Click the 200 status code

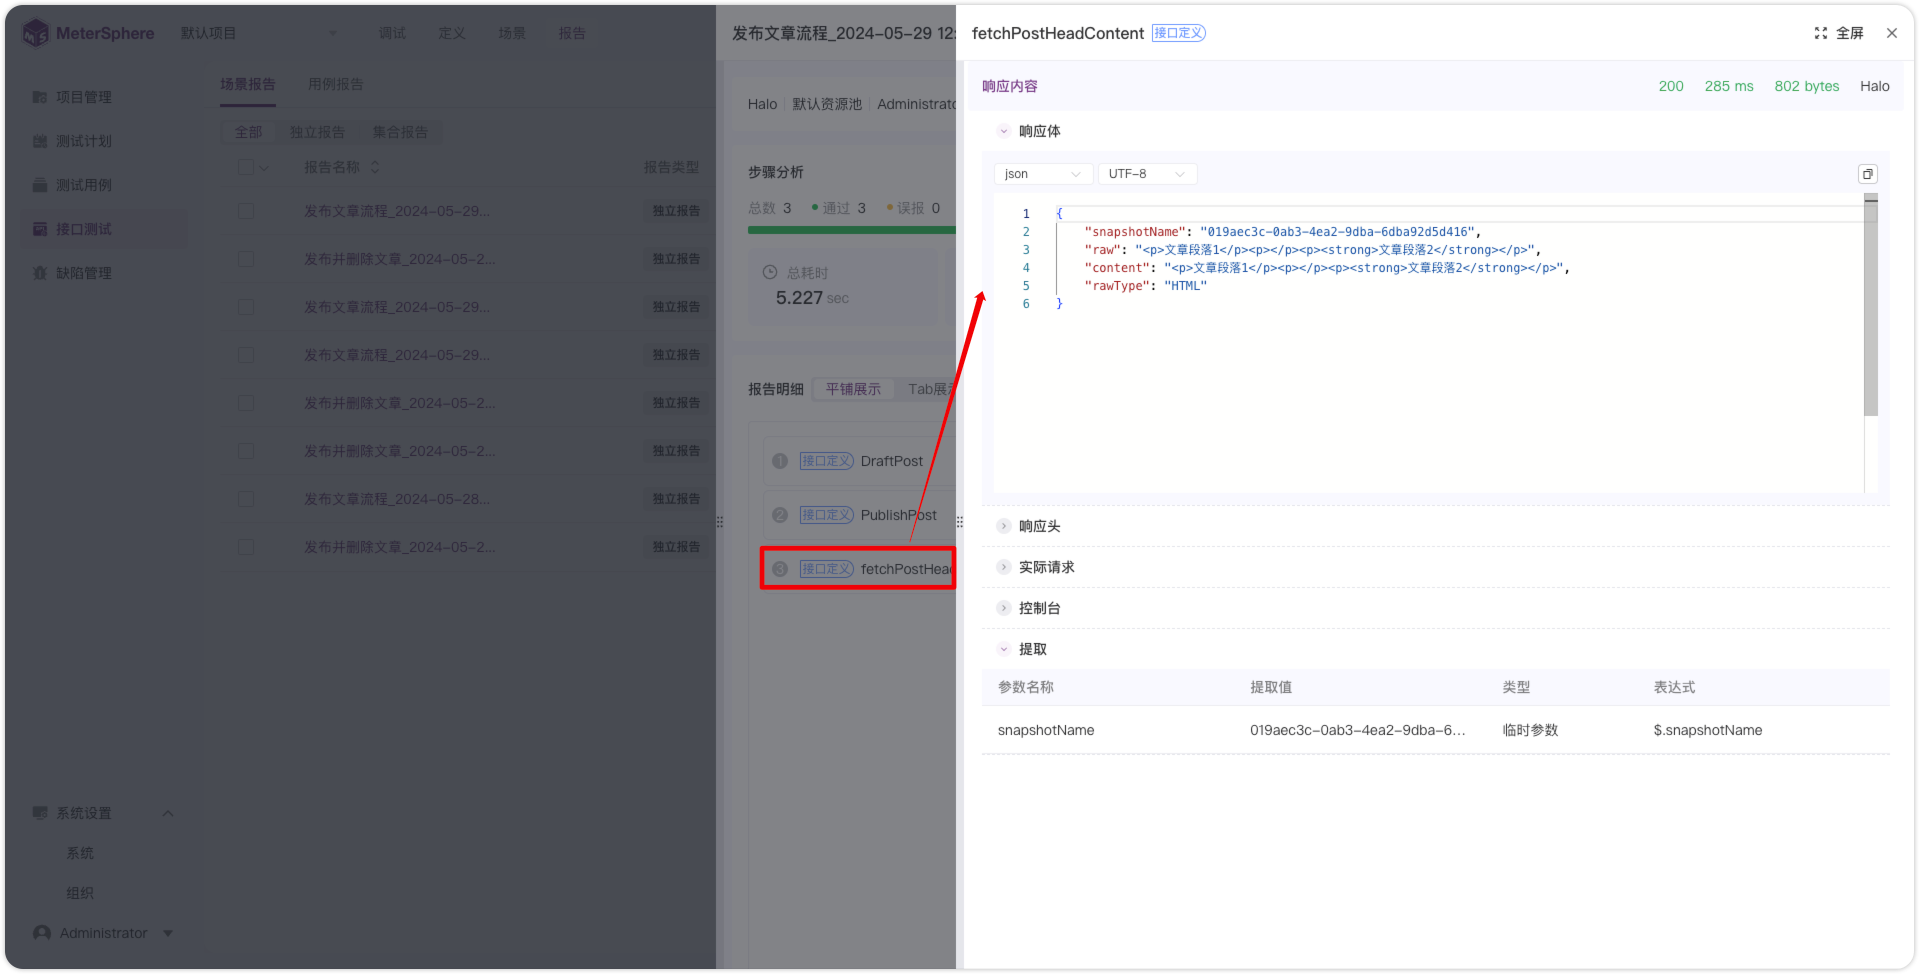(1671, 86)
